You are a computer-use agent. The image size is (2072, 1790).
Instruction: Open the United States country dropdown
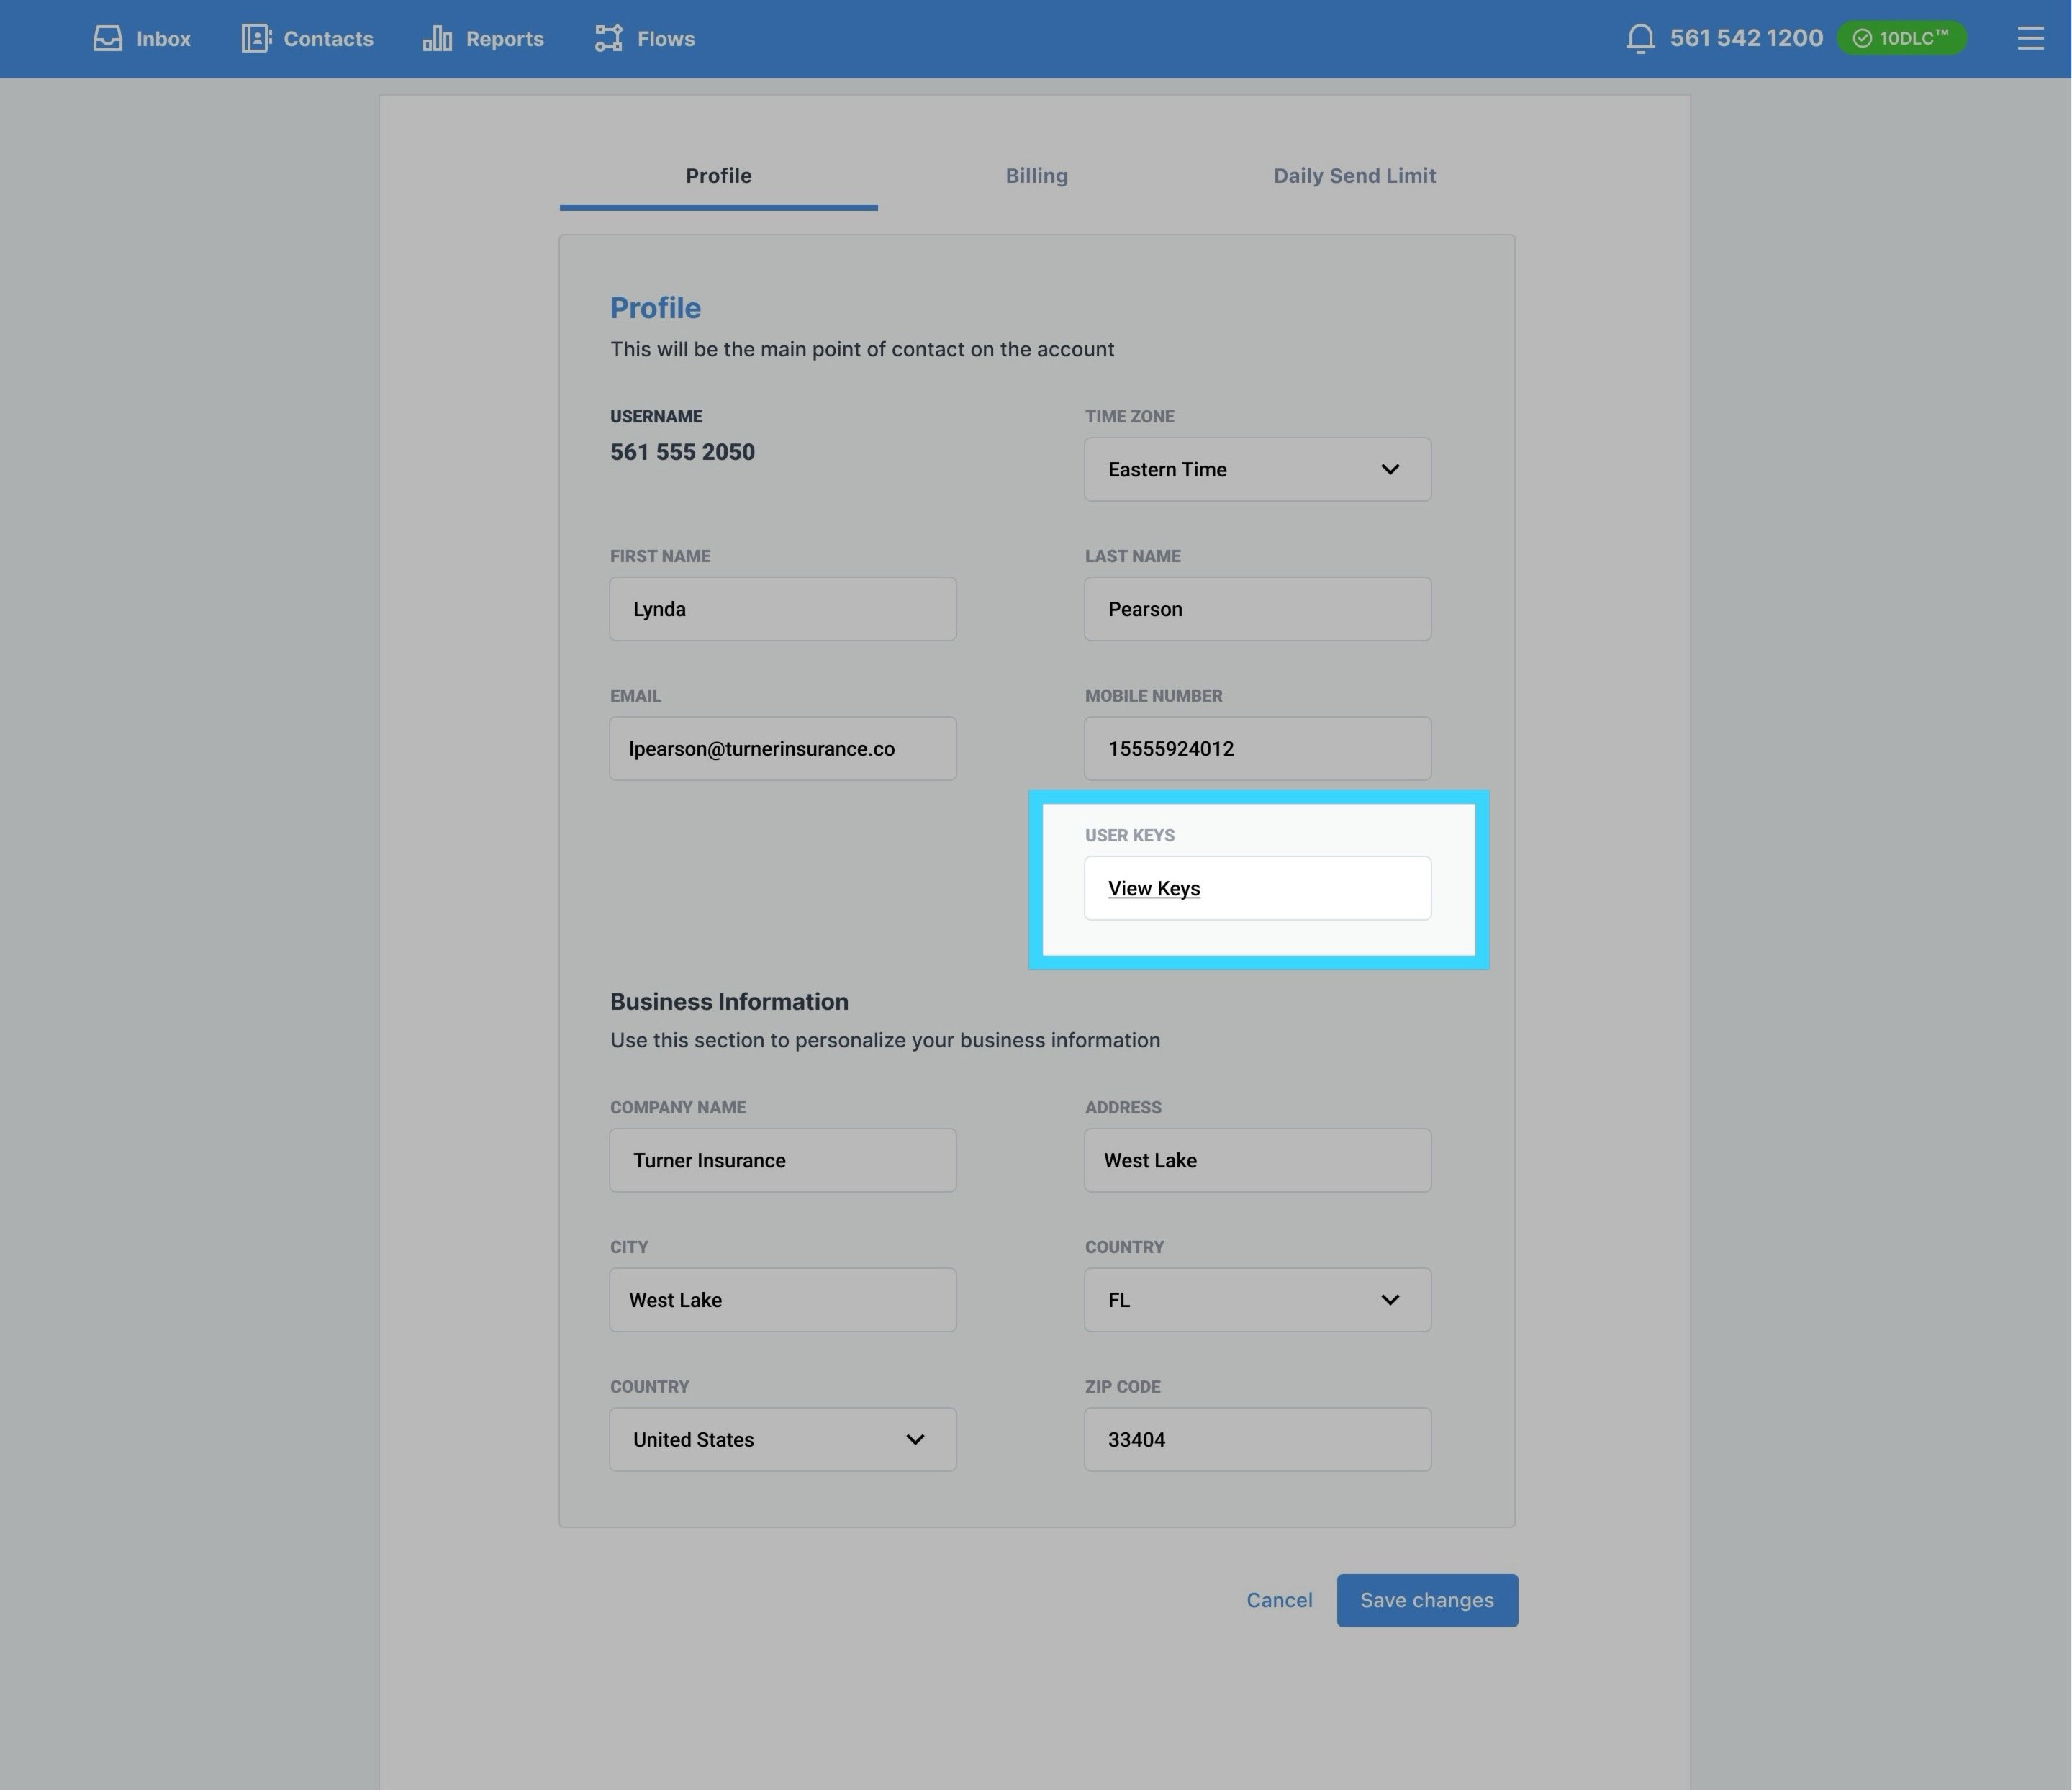click(x=782, y=1440)
